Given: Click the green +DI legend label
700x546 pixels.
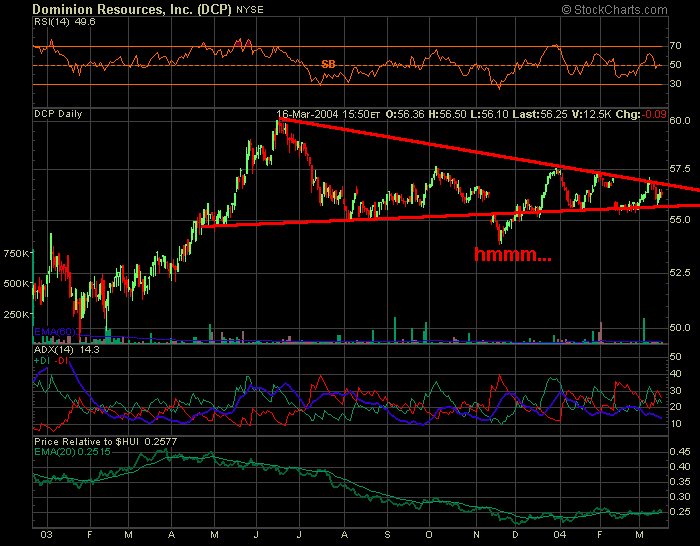Looking at the screenshot, I should point(43,361).
